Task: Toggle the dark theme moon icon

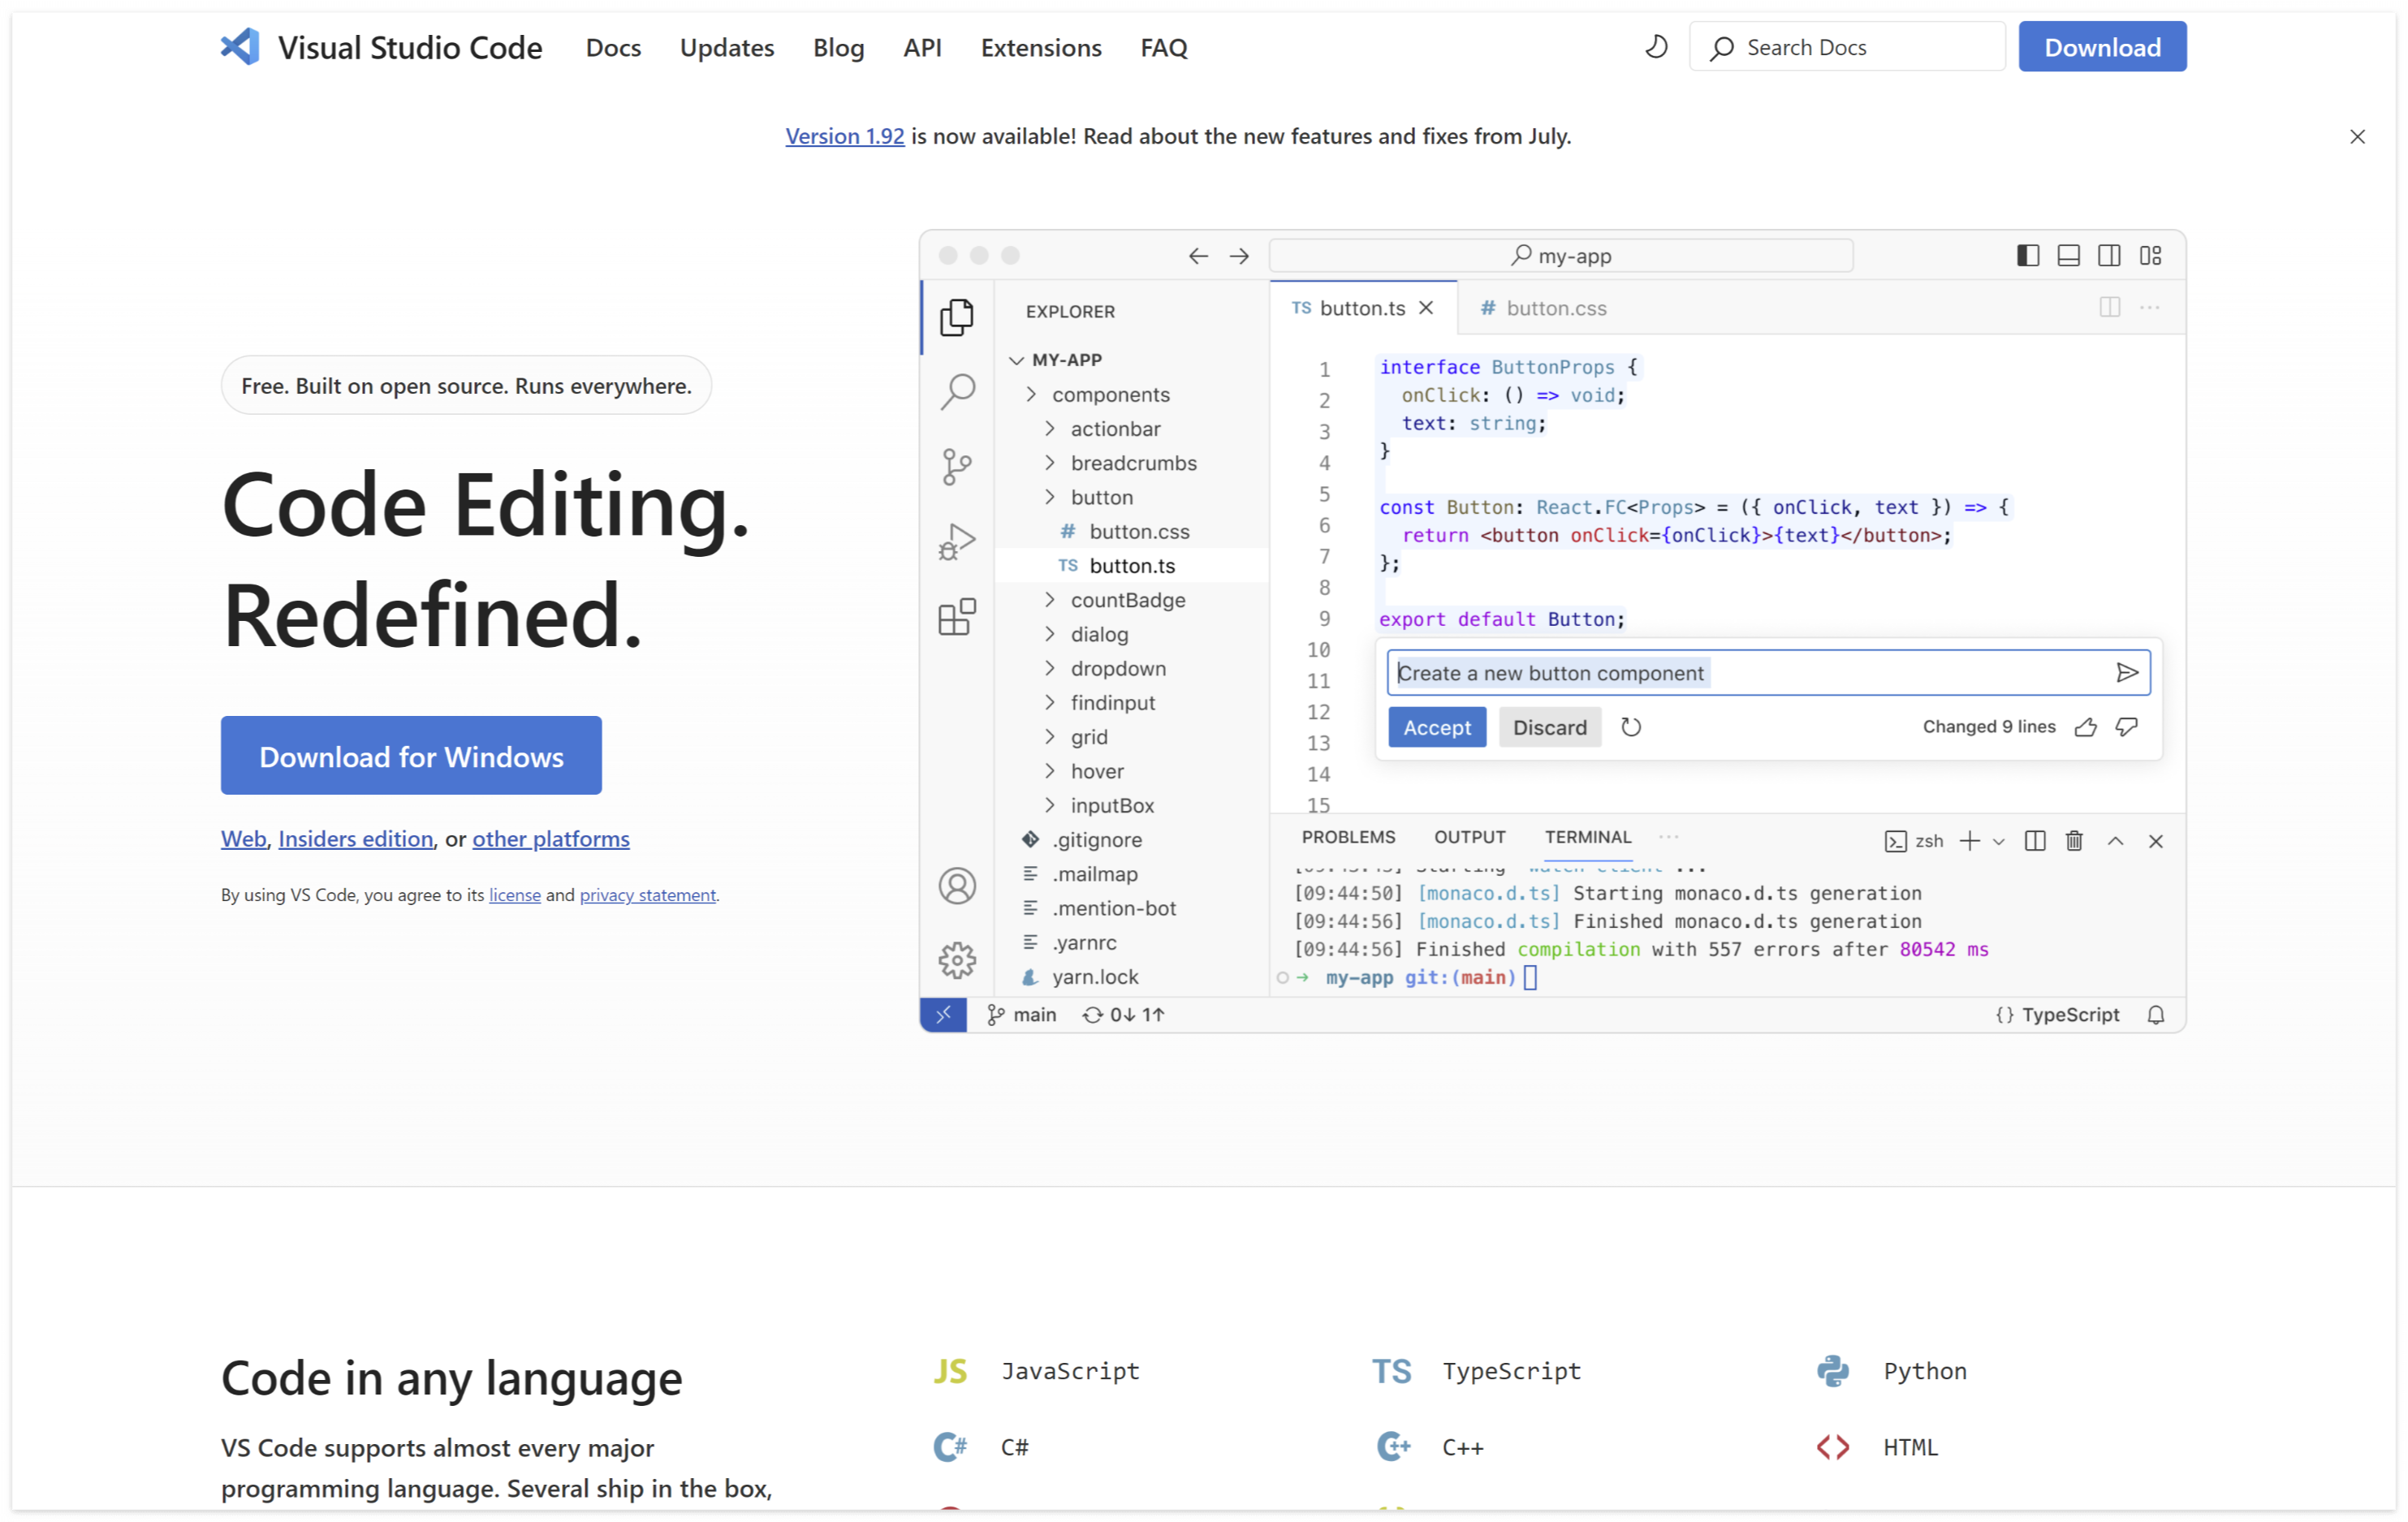Action: coord(1656,47)
